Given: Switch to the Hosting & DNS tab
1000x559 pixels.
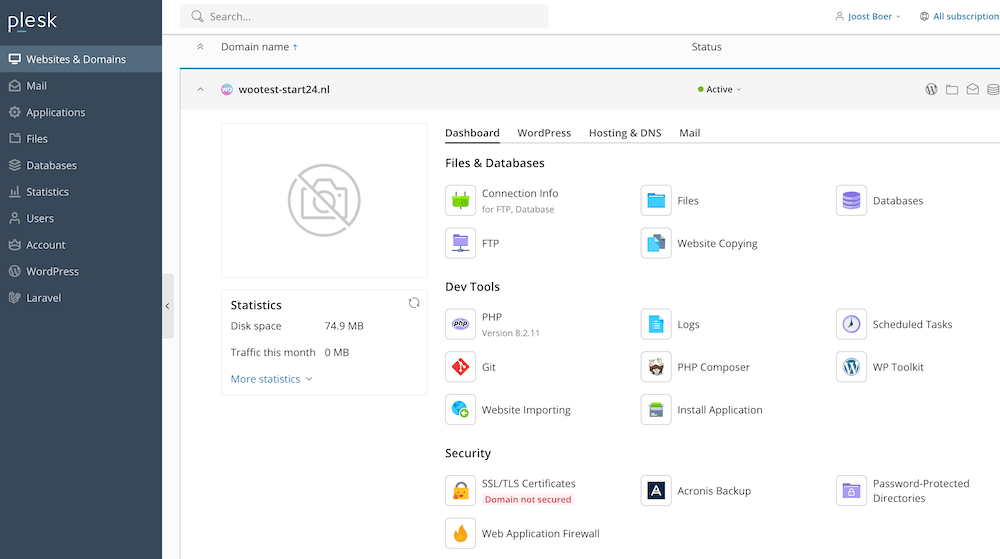Looking at the screenshot, I should [624, 133].
